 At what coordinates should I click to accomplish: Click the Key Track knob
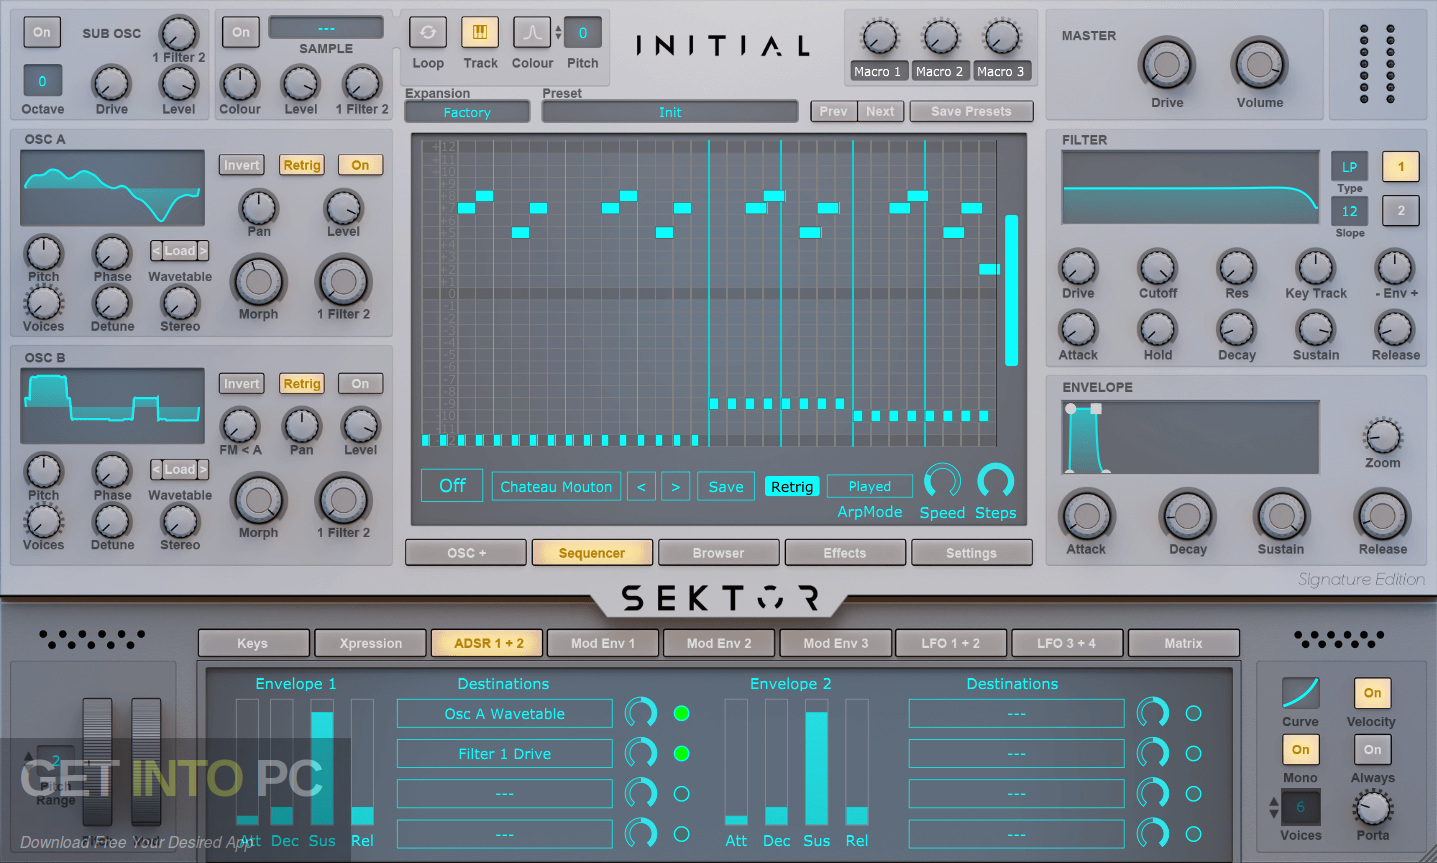tap(1315, 268)
